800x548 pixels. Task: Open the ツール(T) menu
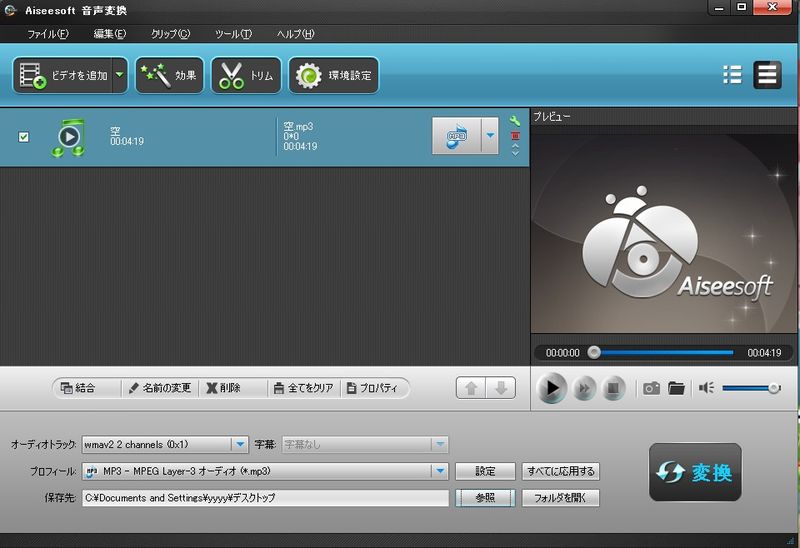click(233, 34)
